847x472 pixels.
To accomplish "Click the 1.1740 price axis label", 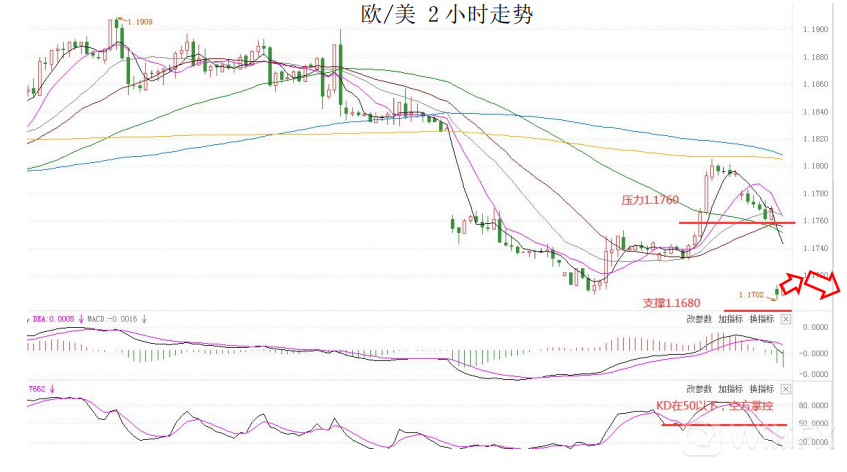I will (x=815, y=248).
